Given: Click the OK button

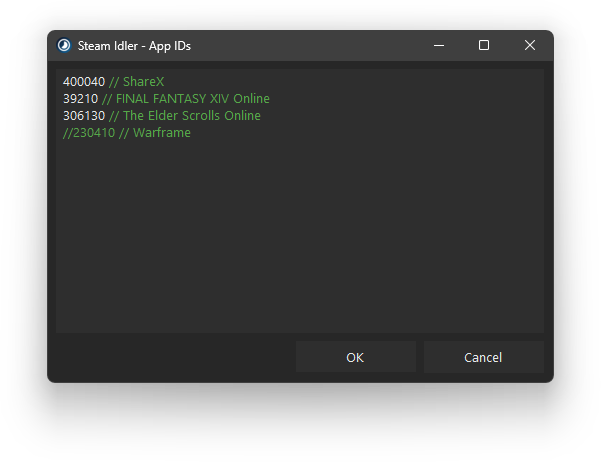Looking at the screenshot, I should [355, 357].
